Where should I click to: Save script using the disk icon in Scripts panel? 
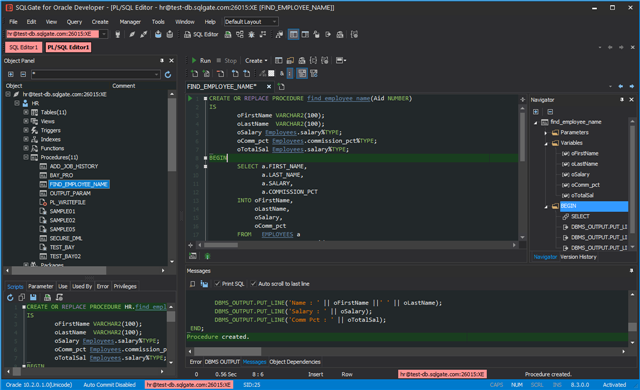(x=33, y=297)
